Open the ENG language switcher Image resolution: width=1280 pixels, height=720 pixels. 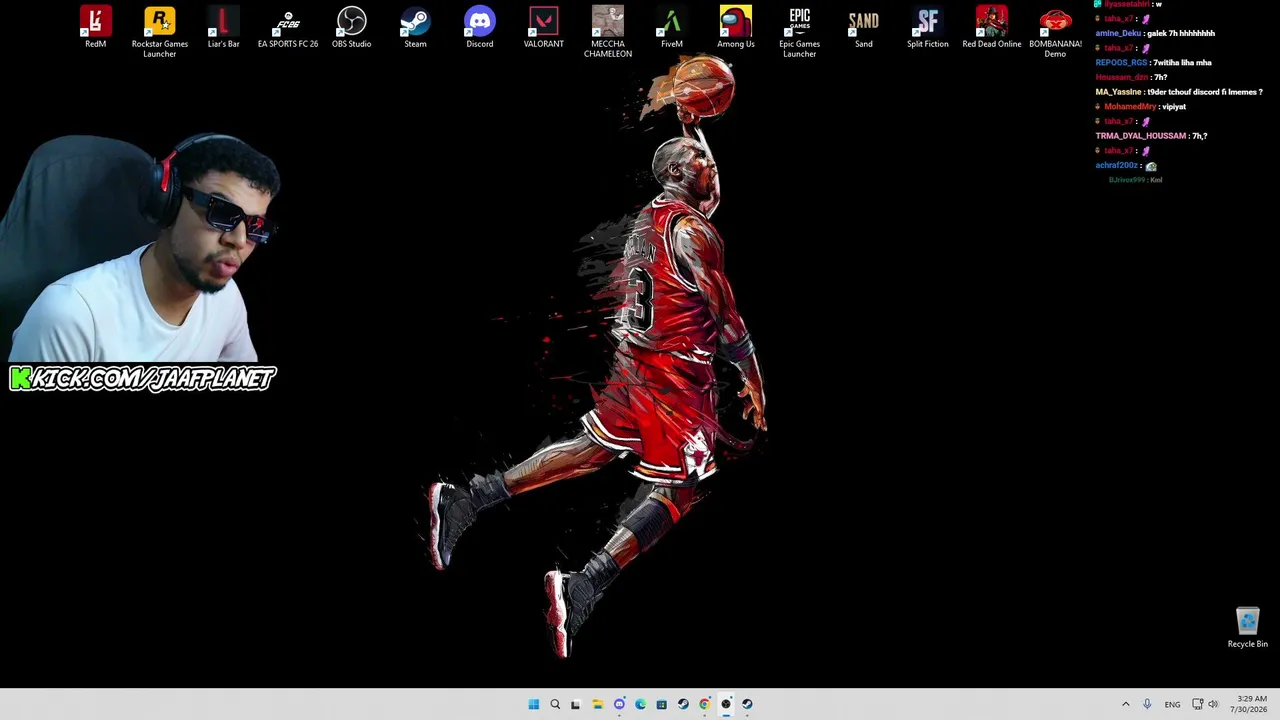point(1172,704)
